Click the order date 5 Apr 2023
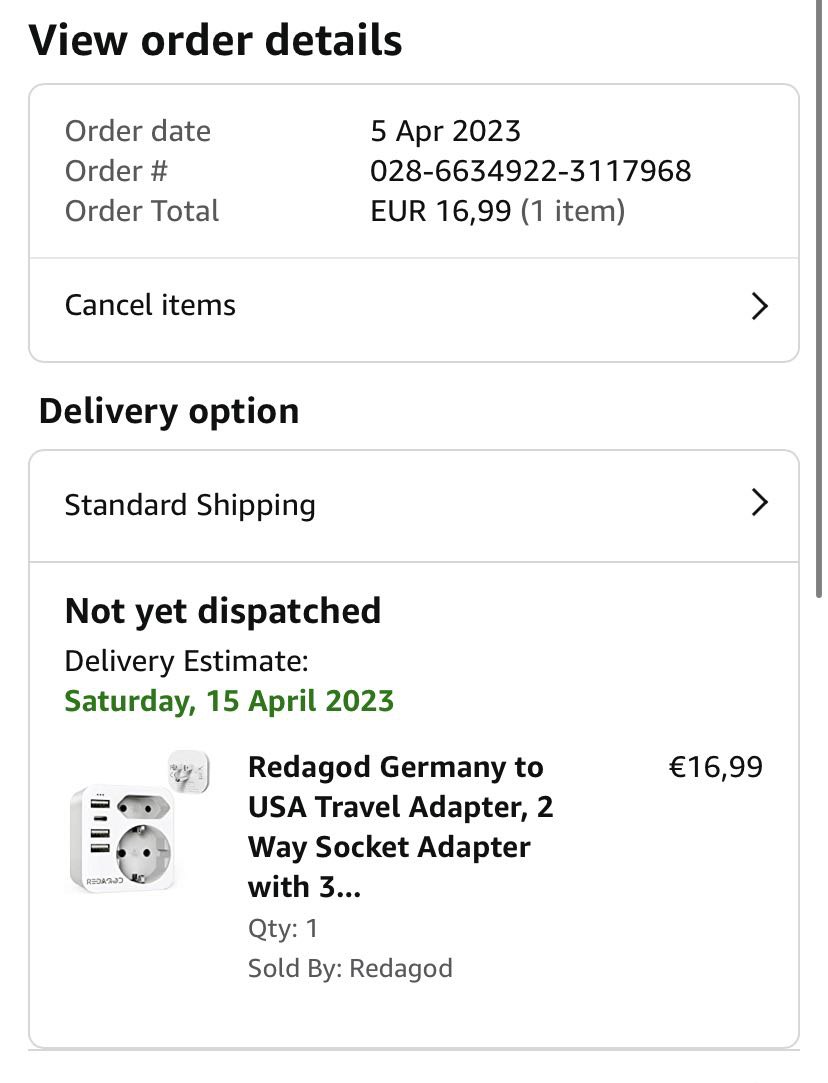The width and height of the screenshot is (828, 1083). [445, 131]
